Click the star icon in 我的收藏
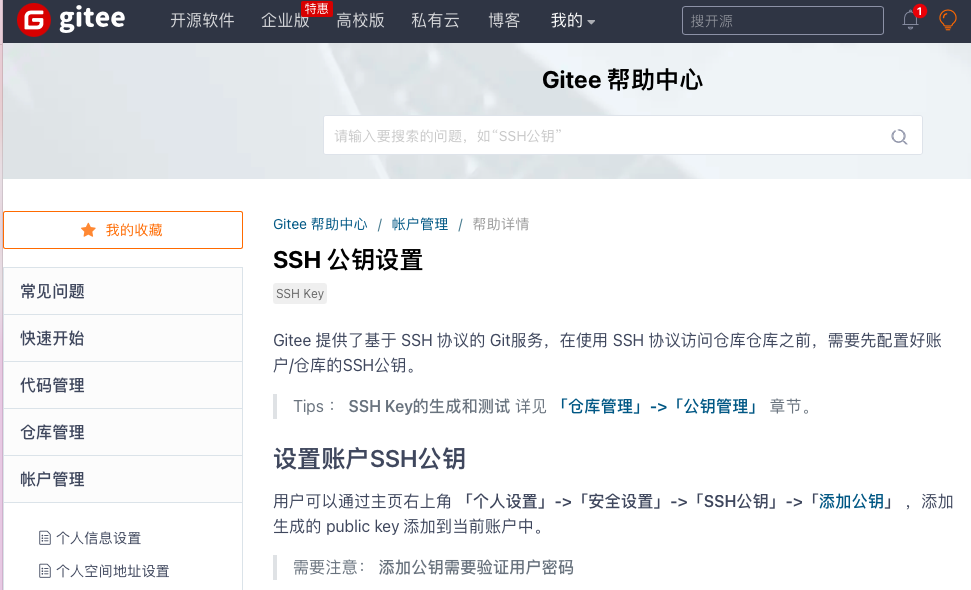The width and height of the screenshot is (971, 590). pyautogui.click(x=88, y=230)
